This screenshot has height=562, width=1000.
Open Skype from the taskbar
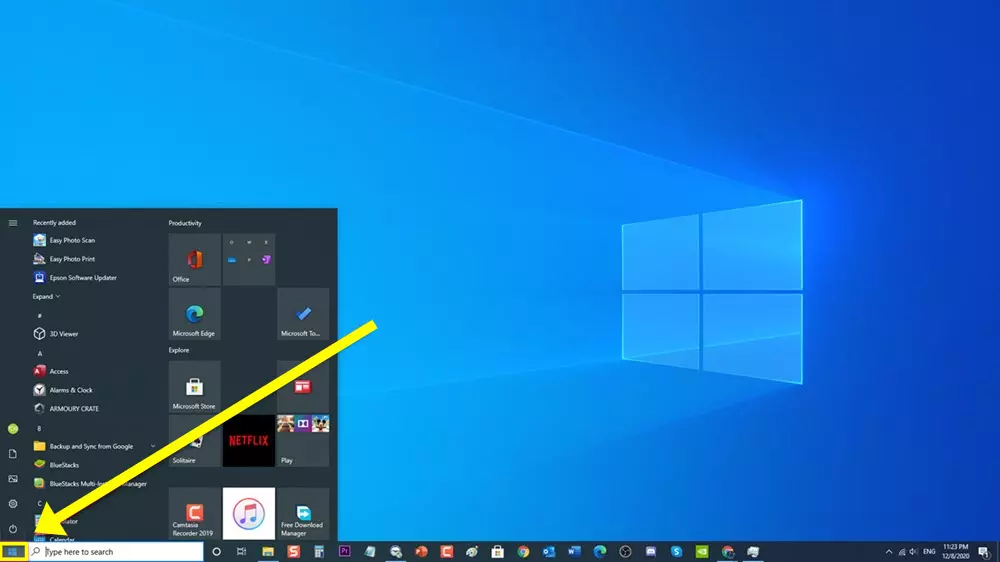pos(676,552)
